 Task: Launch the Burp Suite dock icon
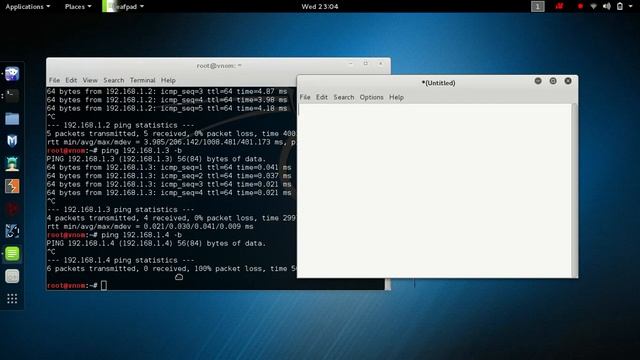tap(12, 186)
